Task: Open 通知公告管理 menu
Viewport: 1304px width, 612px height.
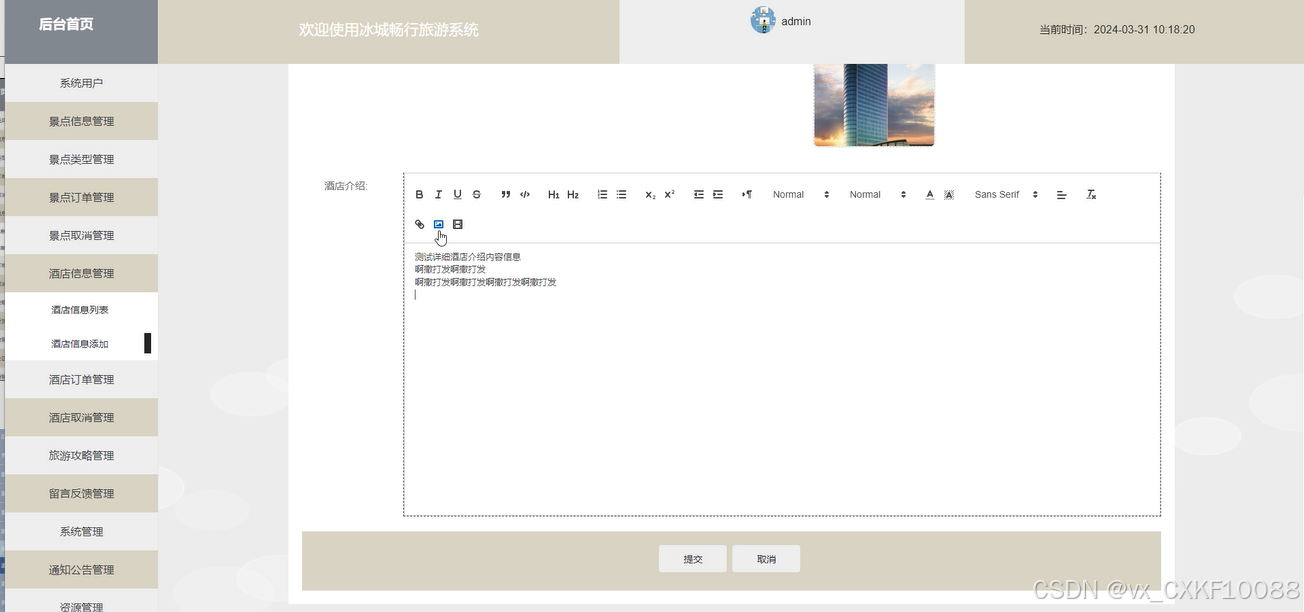Action: click(81, 569)
